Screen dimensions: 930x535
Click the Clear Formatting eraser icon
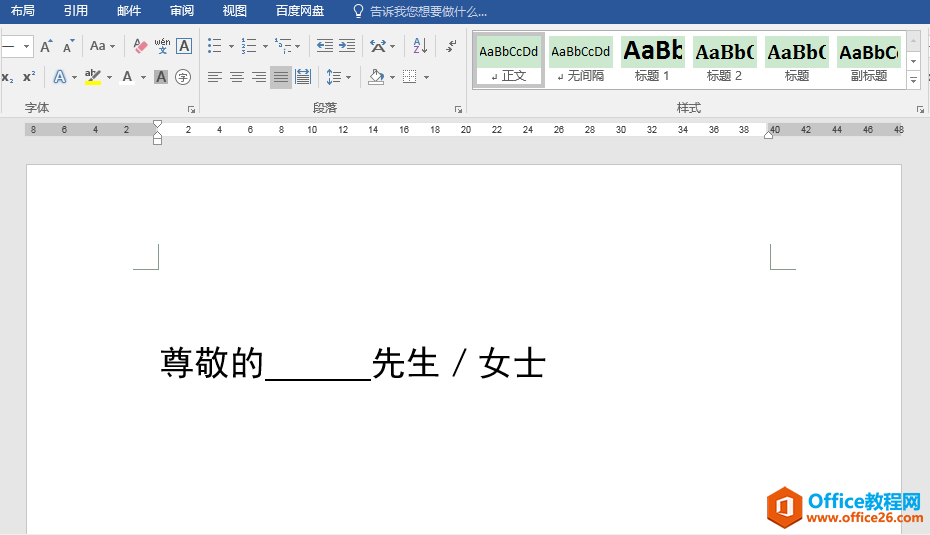[140, 46]
